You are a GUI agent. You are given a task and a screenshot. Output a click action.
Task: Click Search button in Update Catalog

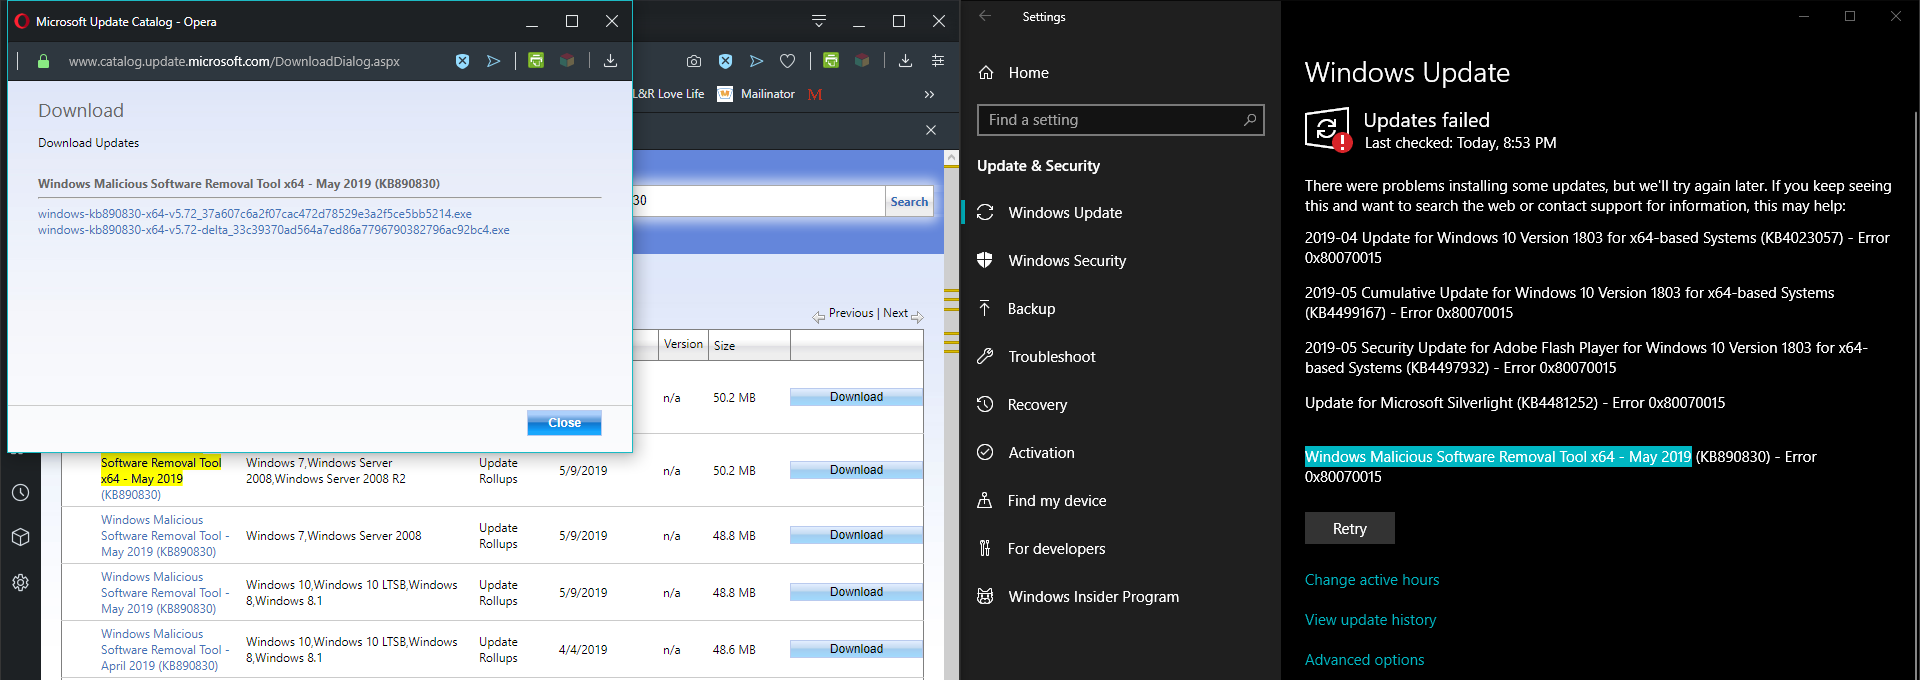tap(909, 202)
